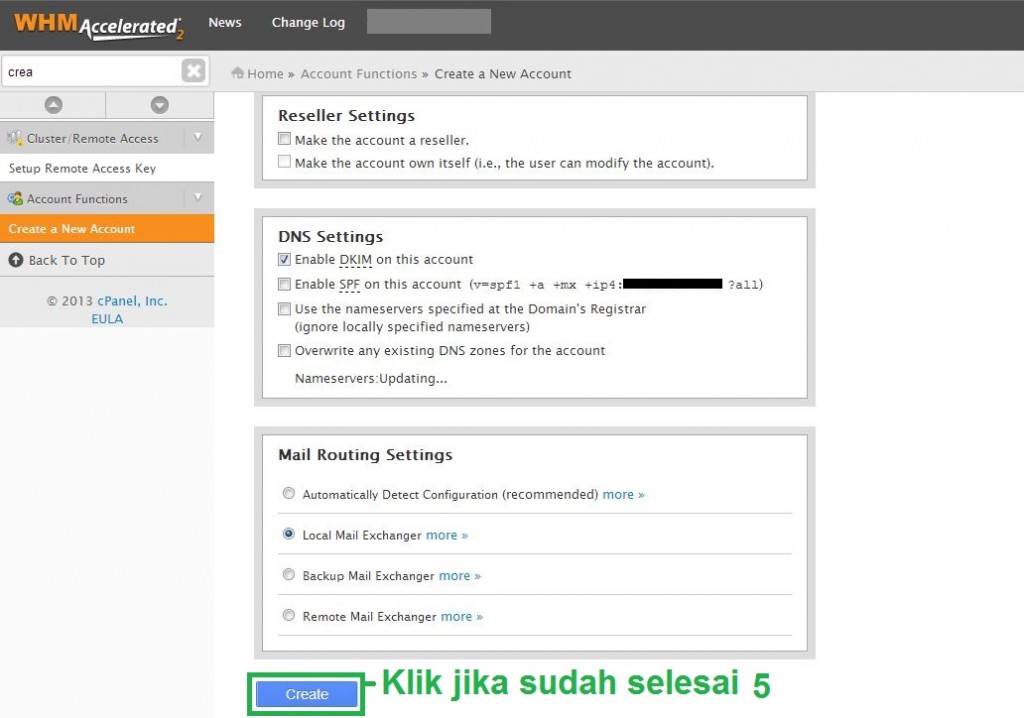The width and height of the screenshot is (1024, 718).
Task: Uncheck Enable DKIM on this account
Action: 283,259
